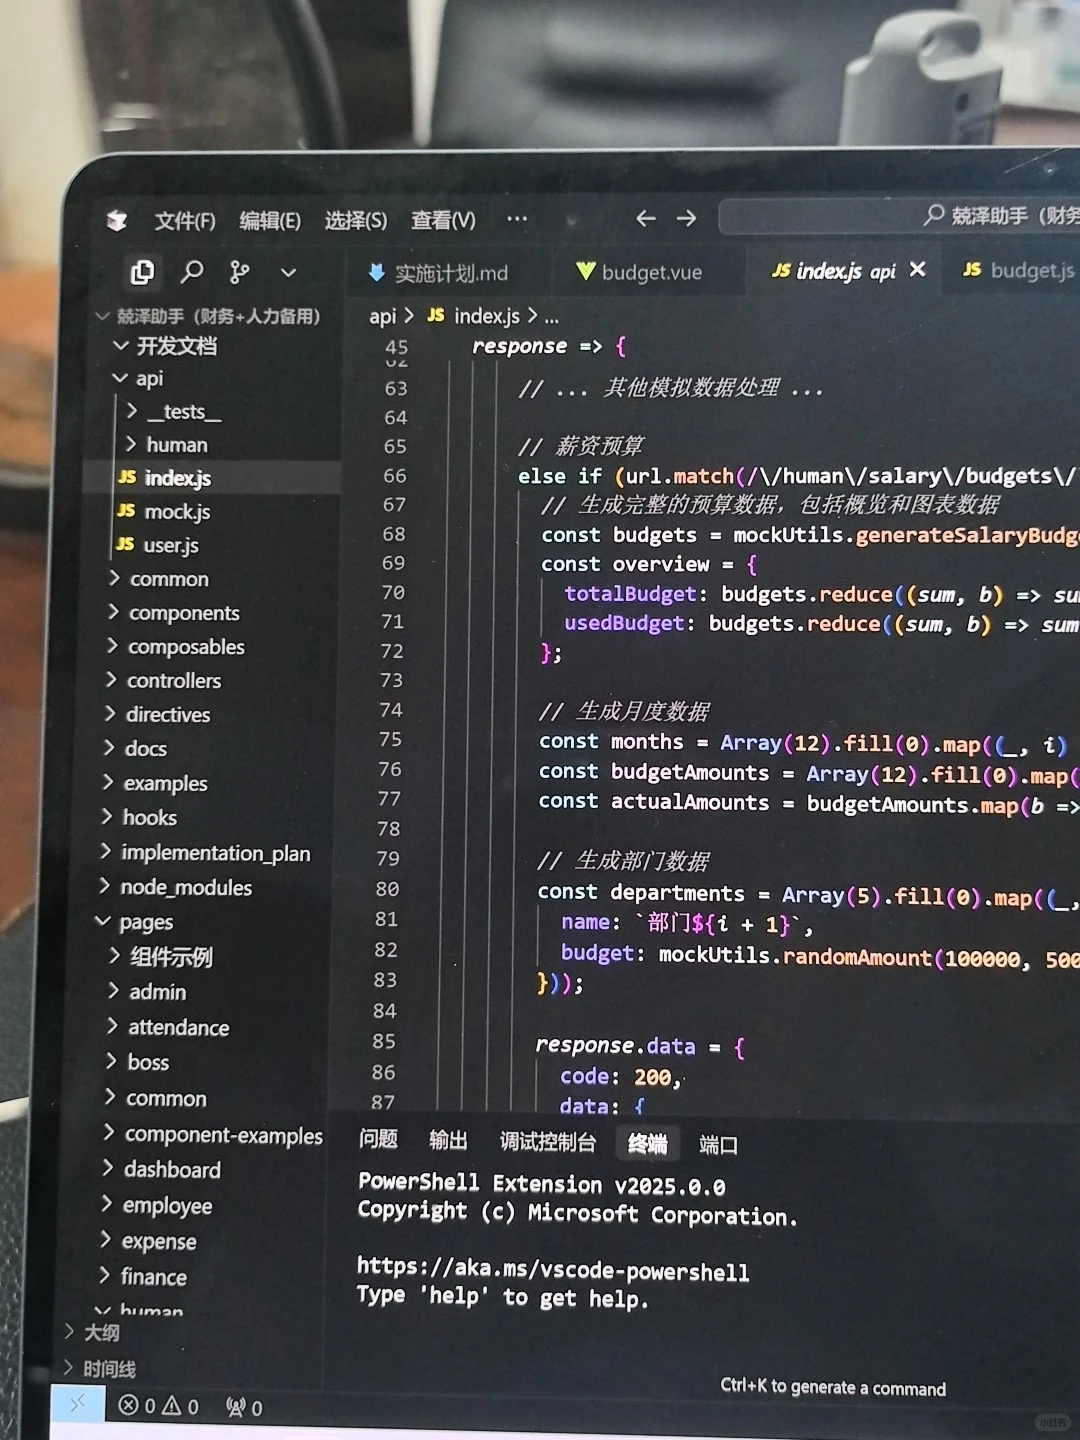Expand the expense folder
The image size is (1080, 1440).
(148, 1242)
